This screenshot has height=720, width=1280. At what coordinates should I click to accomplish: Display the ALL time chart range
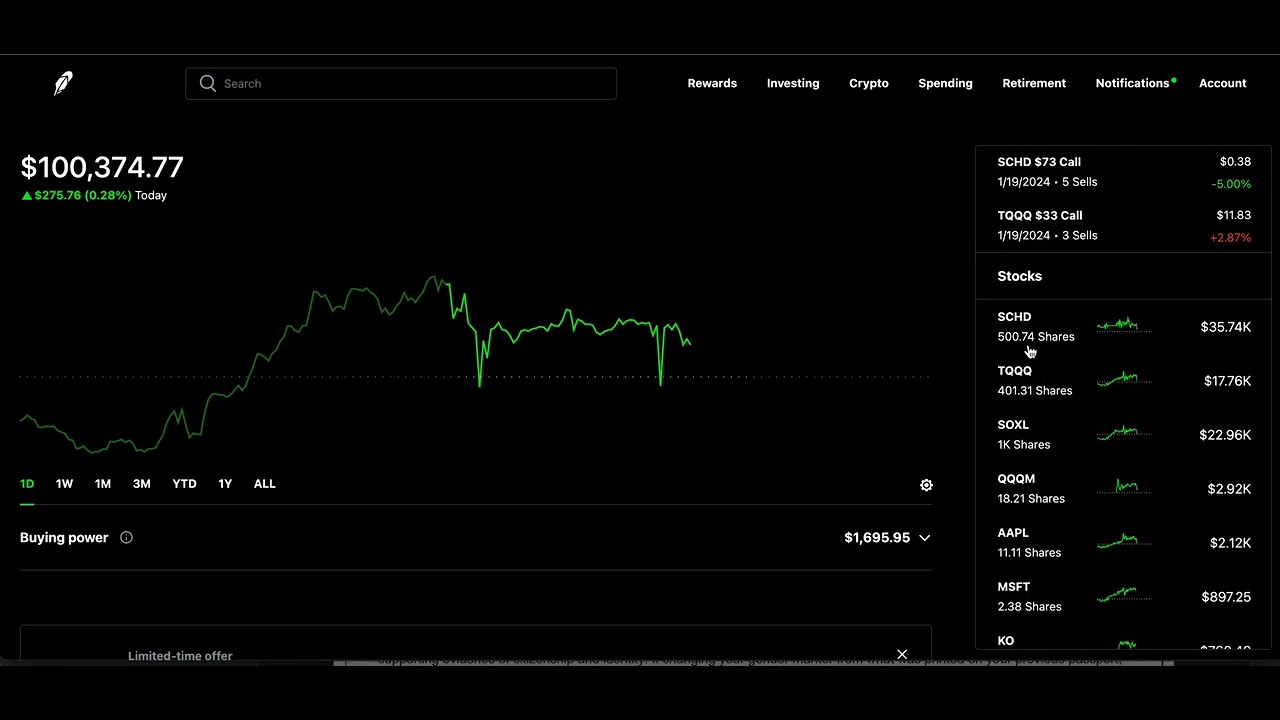(x=264, y=484)
